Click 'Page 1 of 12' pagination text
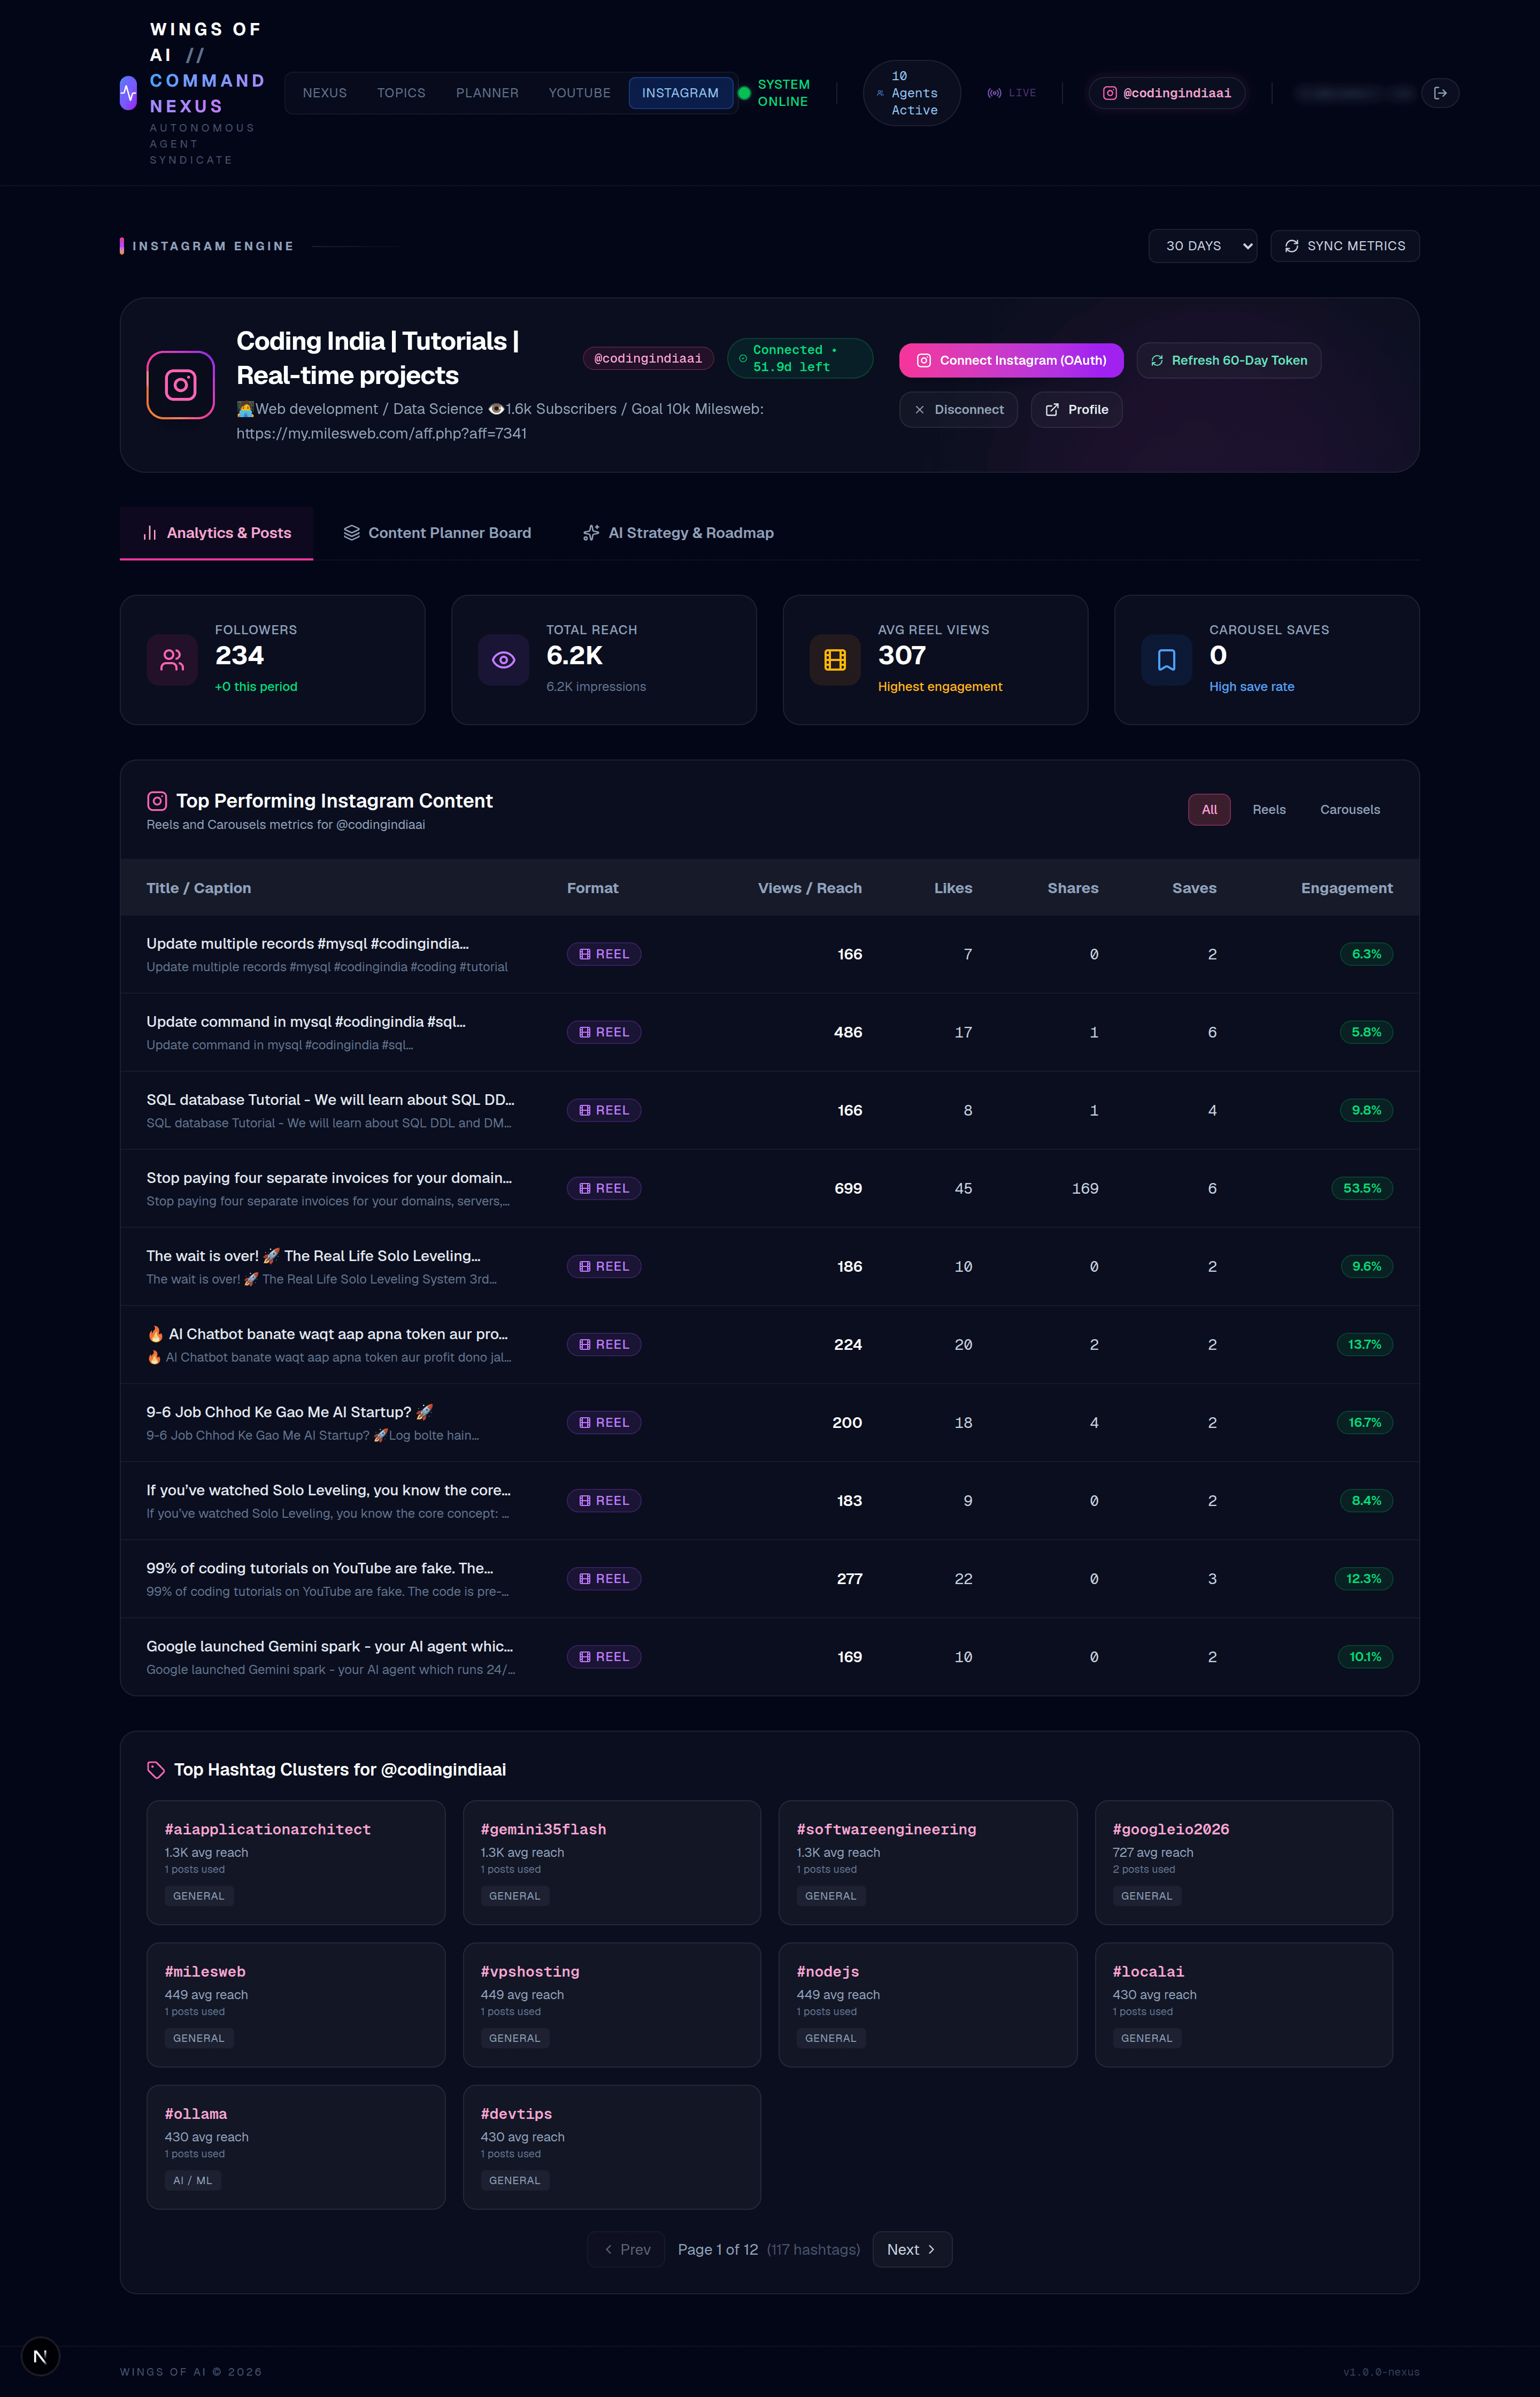This screenshot has width=1540, height=2397. coord(718,2250)
